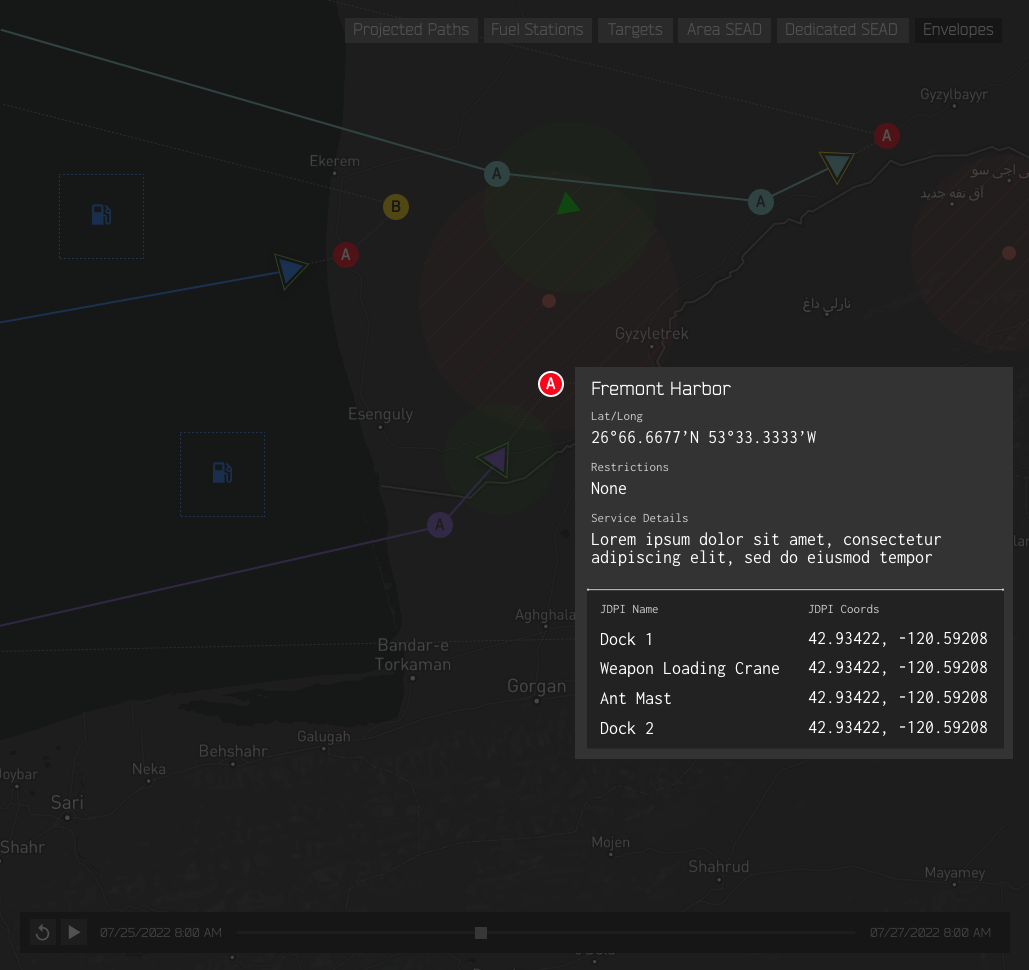Click the timeline slider handle
Viewport: 1029px width, 970px height.
(481, 933)
